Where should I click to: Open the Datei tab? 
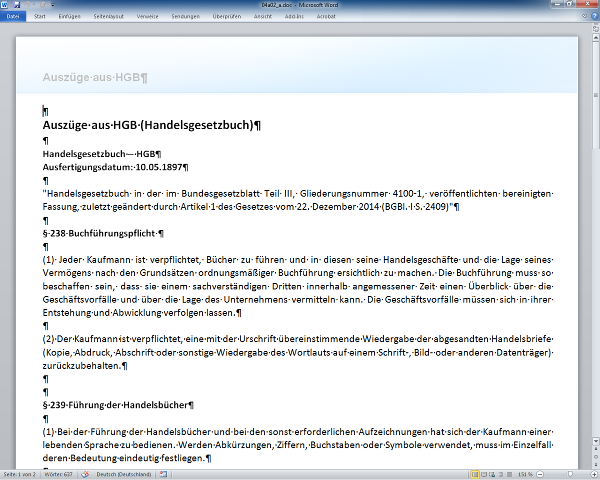[x=13, y=17]
